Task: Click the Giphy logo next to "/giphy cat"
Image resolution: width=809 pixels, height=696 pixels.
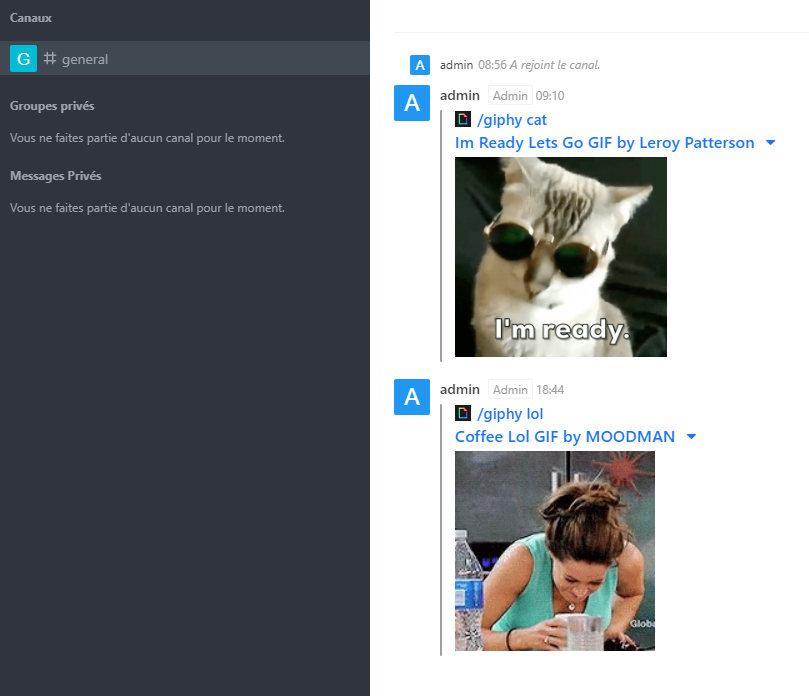Action: 462,119
